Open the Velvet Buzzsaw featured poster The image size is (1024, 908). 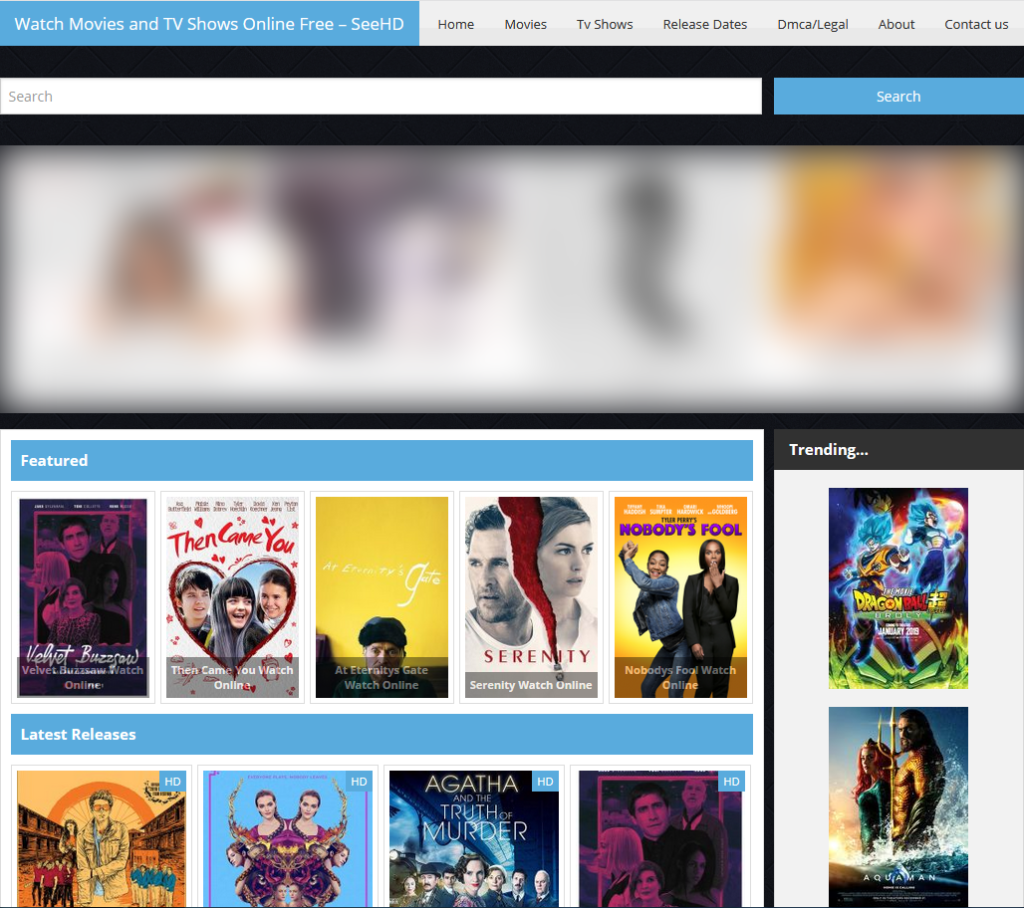coord(83,597)
